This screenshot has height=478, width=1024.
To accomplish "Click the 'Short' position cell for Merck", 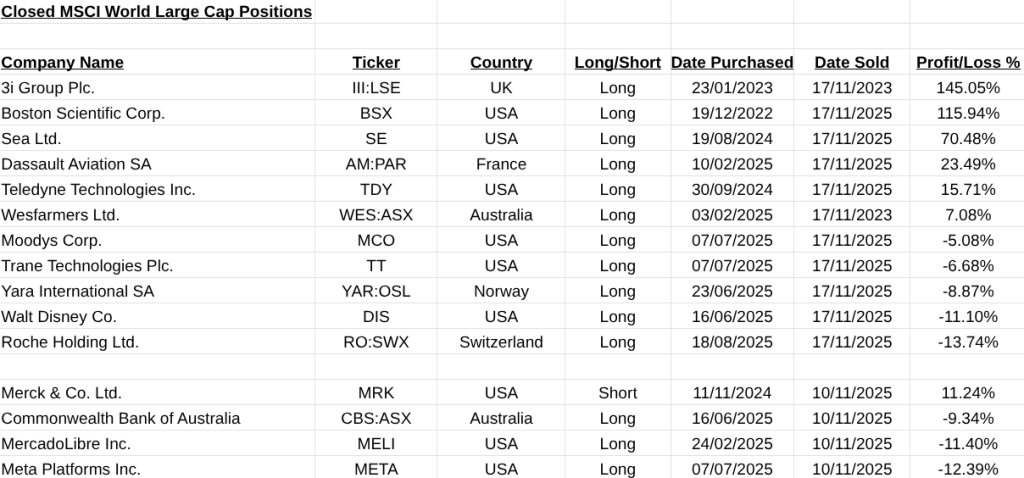I will [617, 393].
